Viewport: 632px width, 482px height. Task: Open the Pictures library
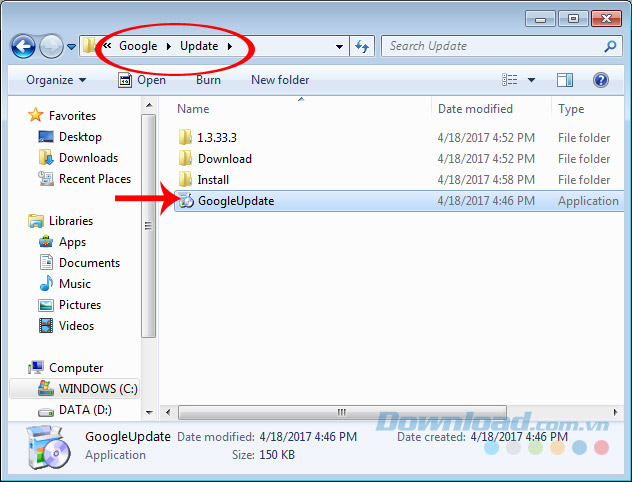69,305
